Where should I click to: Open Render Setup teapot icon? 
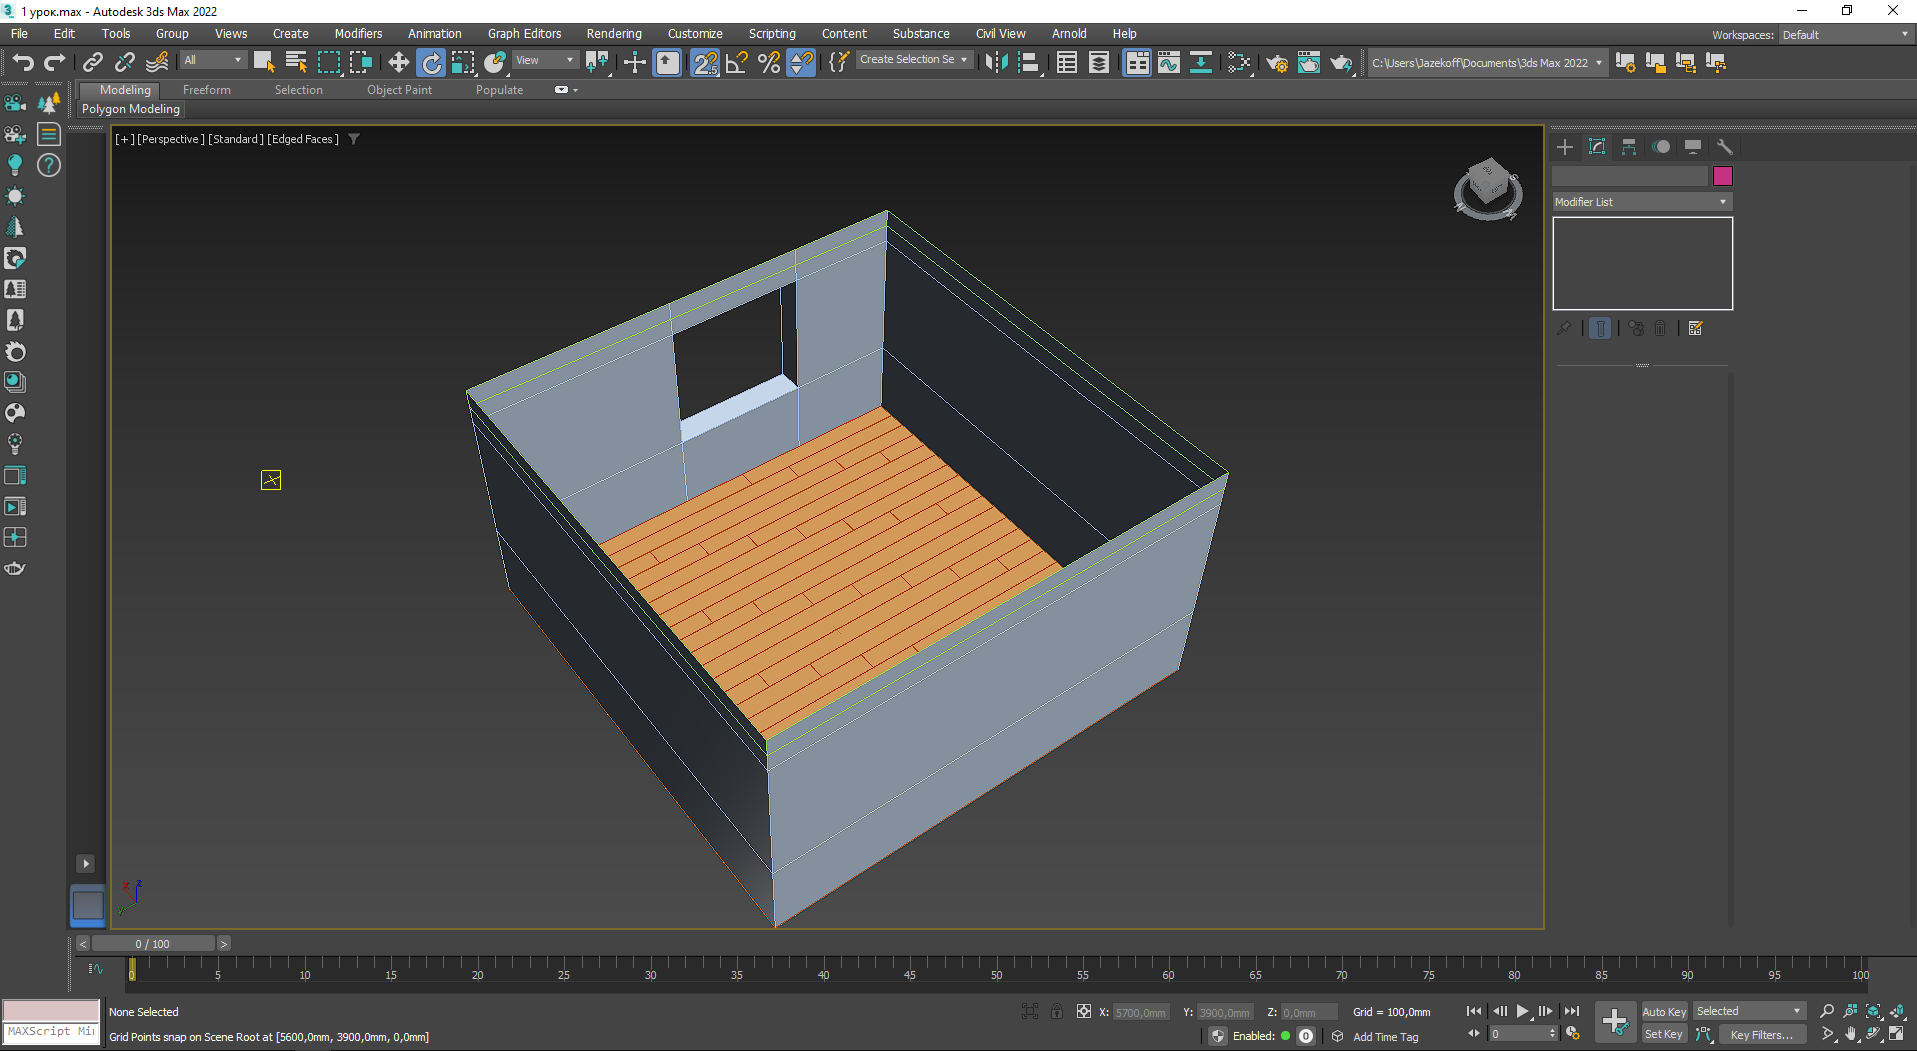coord(1277,63)
